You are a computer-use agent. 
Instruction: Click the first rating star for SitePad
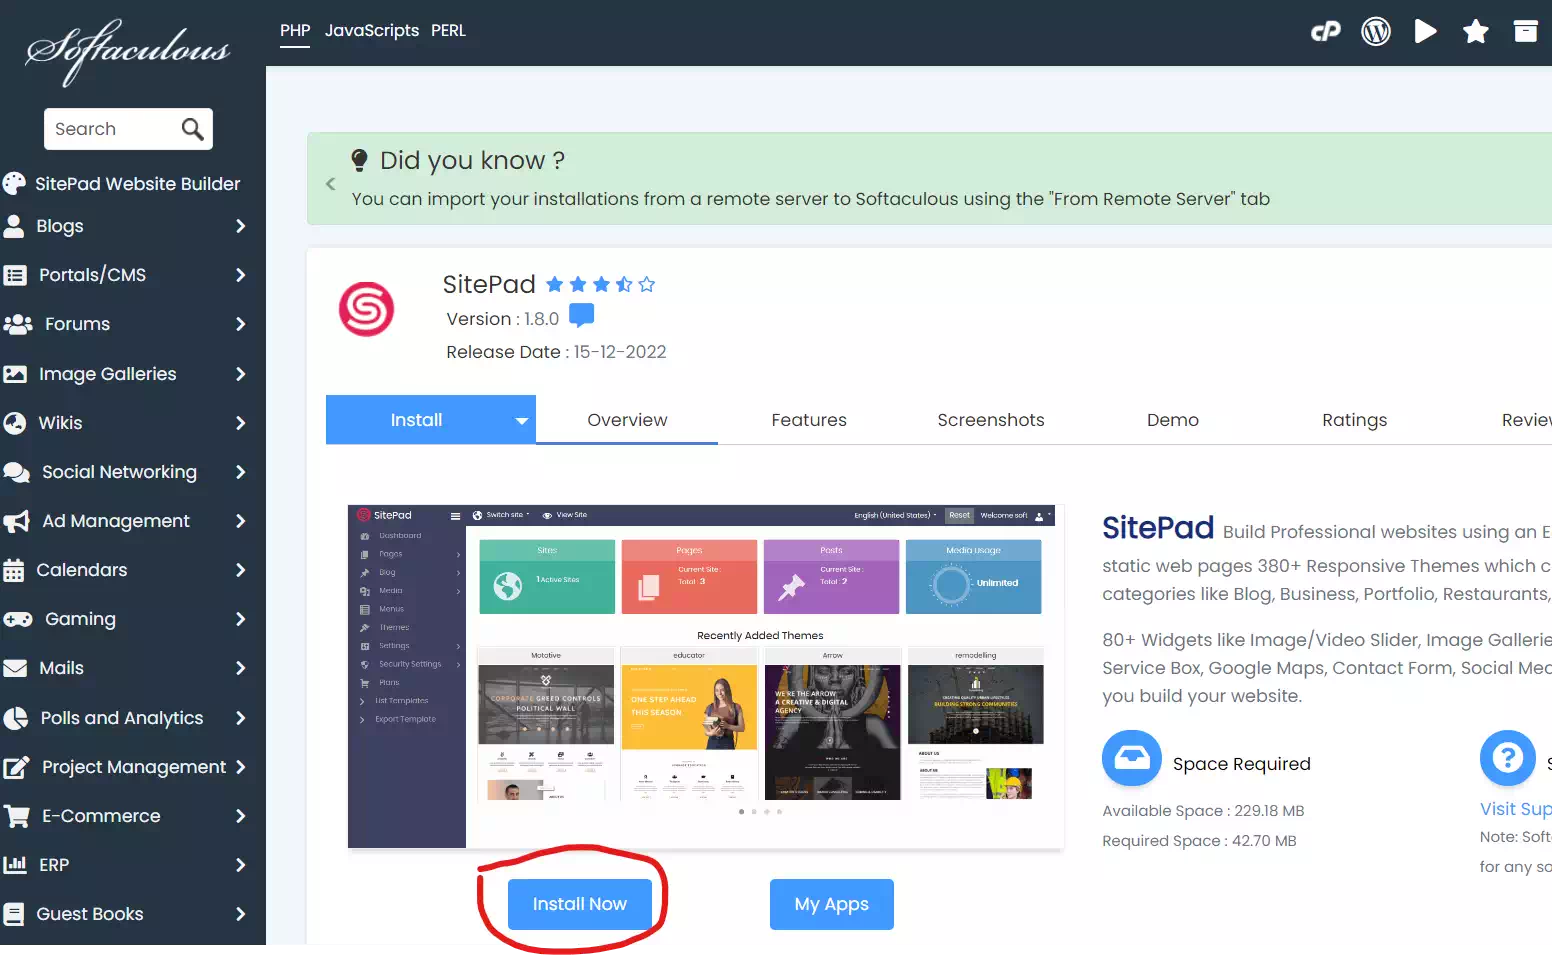point(555,284)
